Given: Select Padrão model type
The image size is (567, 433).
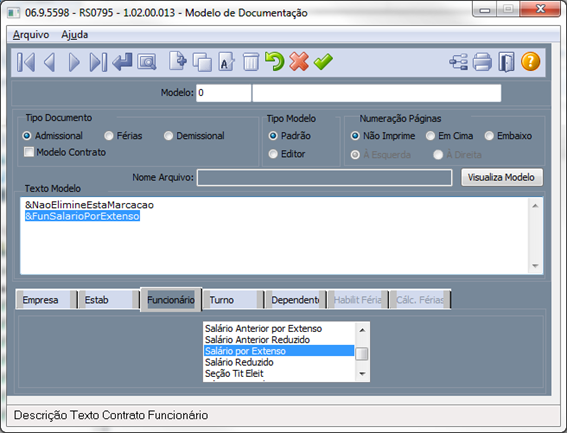Looking at the screenshot, I should [x=290, y=136].
